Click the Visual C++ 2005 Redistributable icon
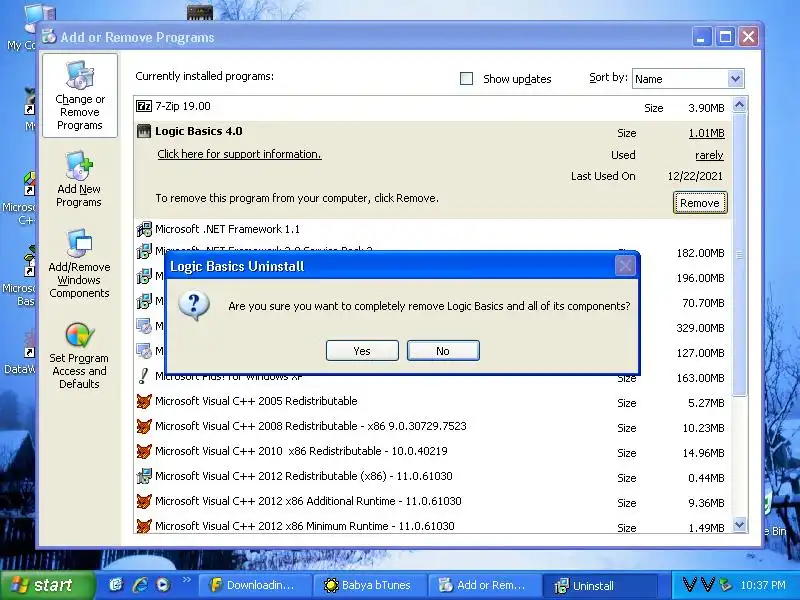Screen dimensions: 800x600 tap(144, 402)
